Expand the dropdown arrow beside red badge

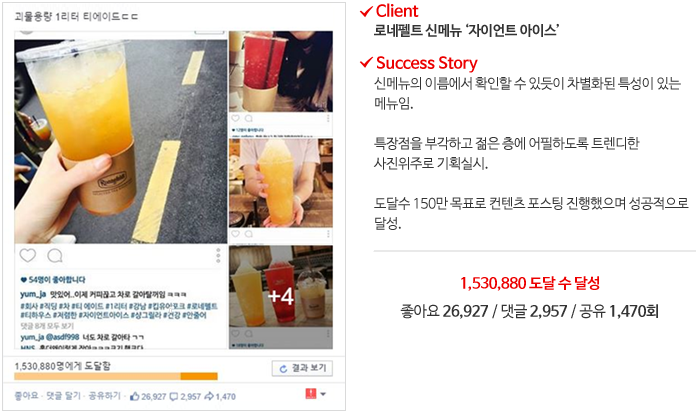(323, 394)
